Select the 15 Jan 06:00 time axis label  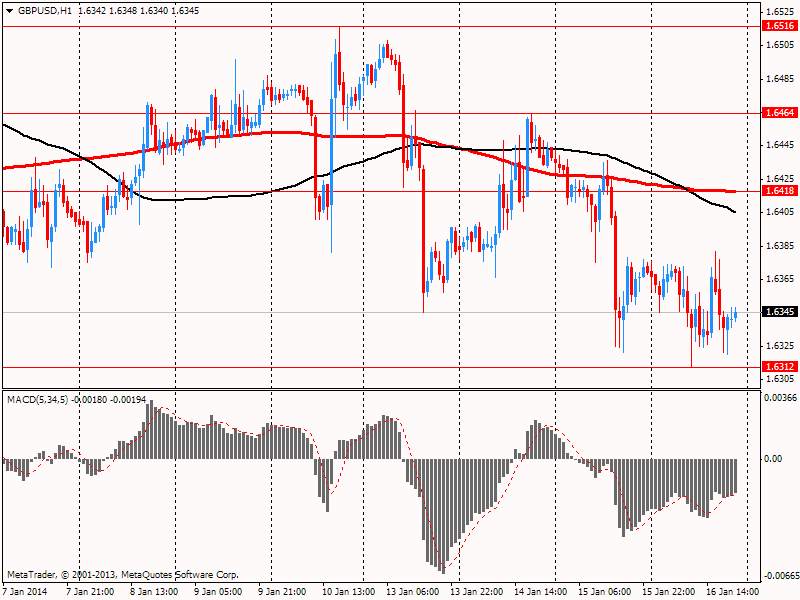tap(605, 592)
